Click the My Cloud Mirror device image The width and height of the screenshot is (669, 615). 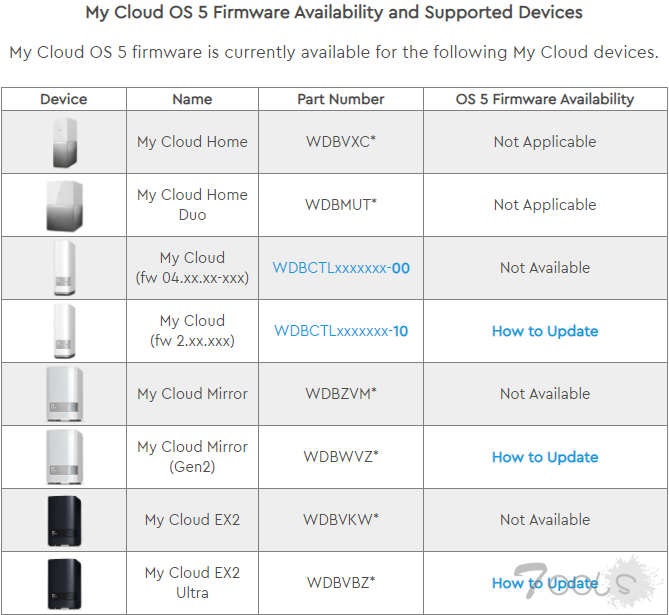click(63, 394)
